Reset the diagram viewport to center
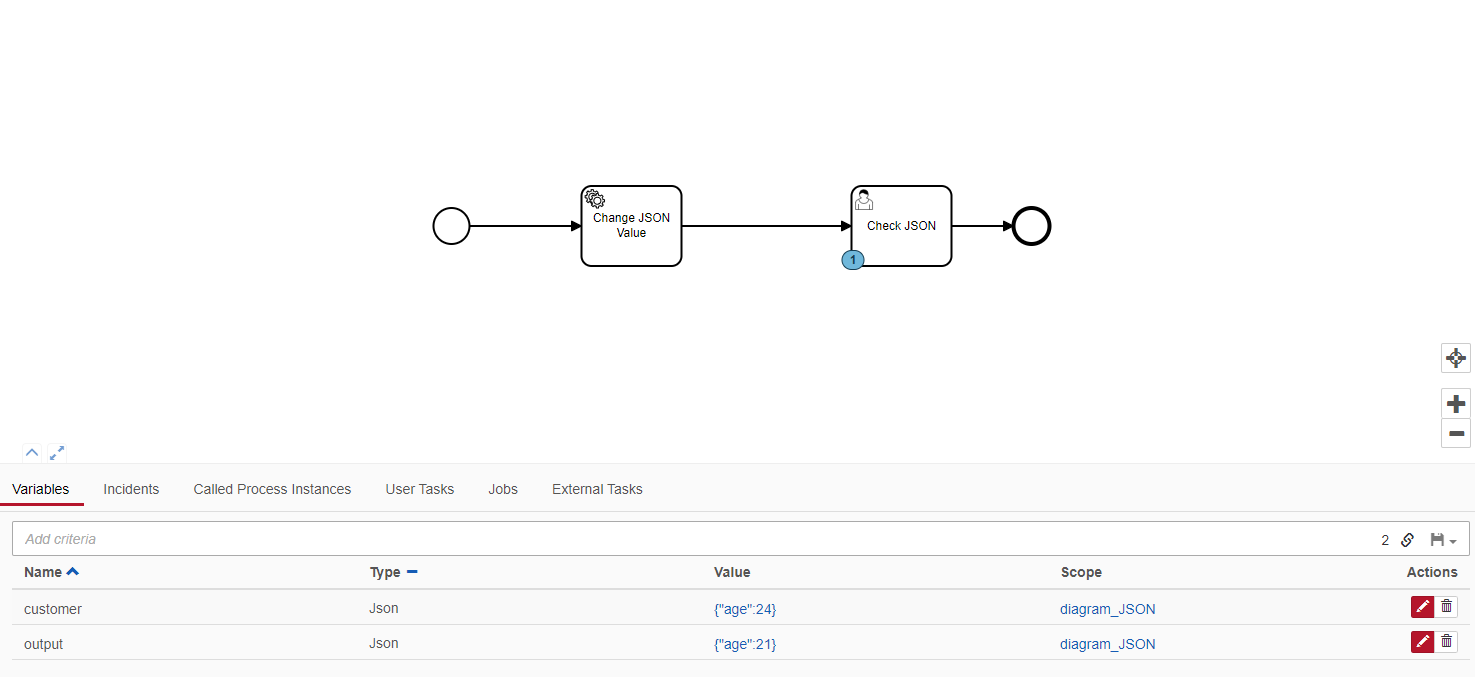Viewport: 1475px width, 677px height. pos(1456,358)
